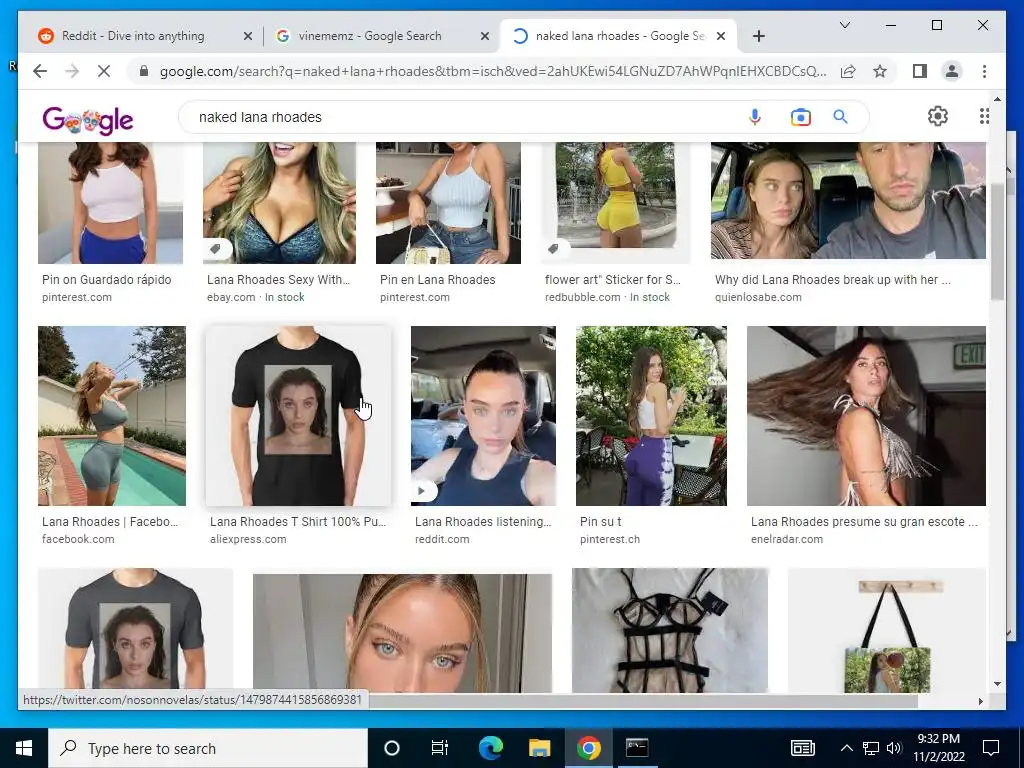The height and width of the screenshot is (768, 1024).
Task: Open Task View on the taskbar
Action: (440, 748)
